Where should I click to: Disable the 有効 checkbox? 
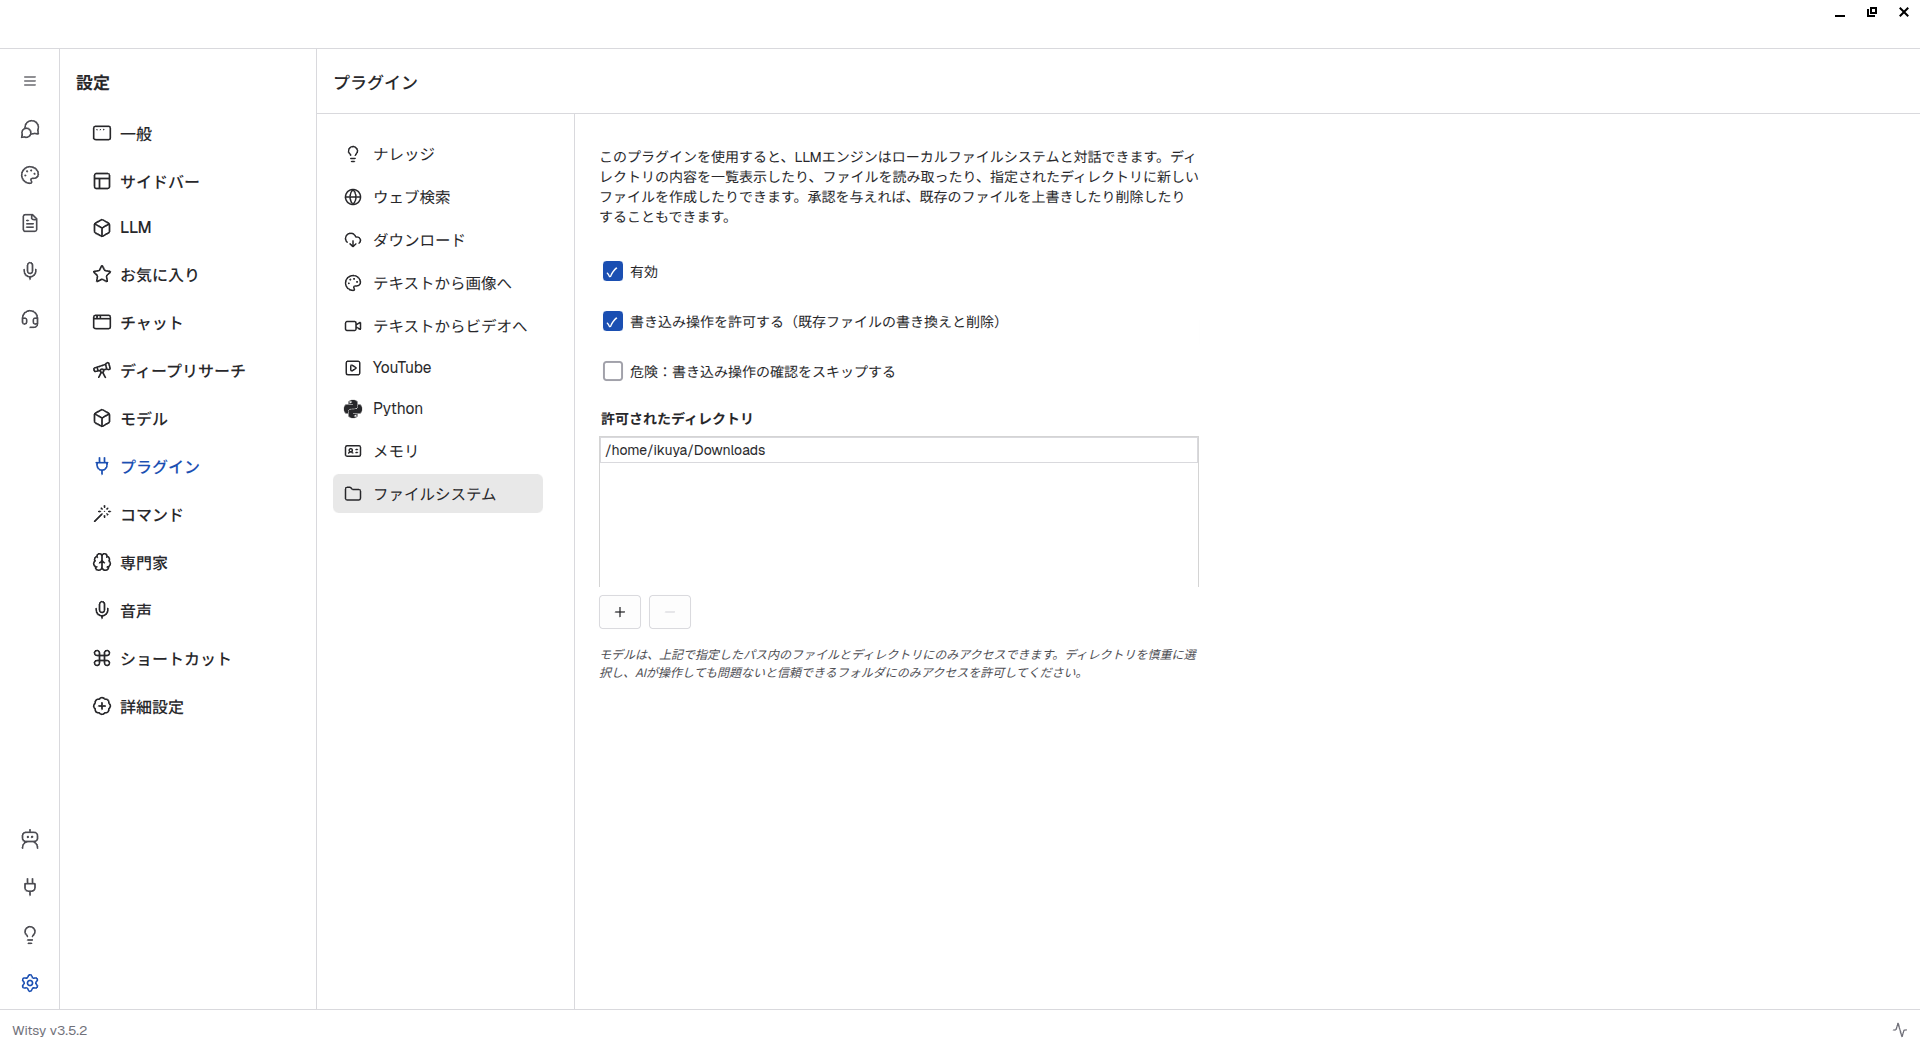pos(613,272)
